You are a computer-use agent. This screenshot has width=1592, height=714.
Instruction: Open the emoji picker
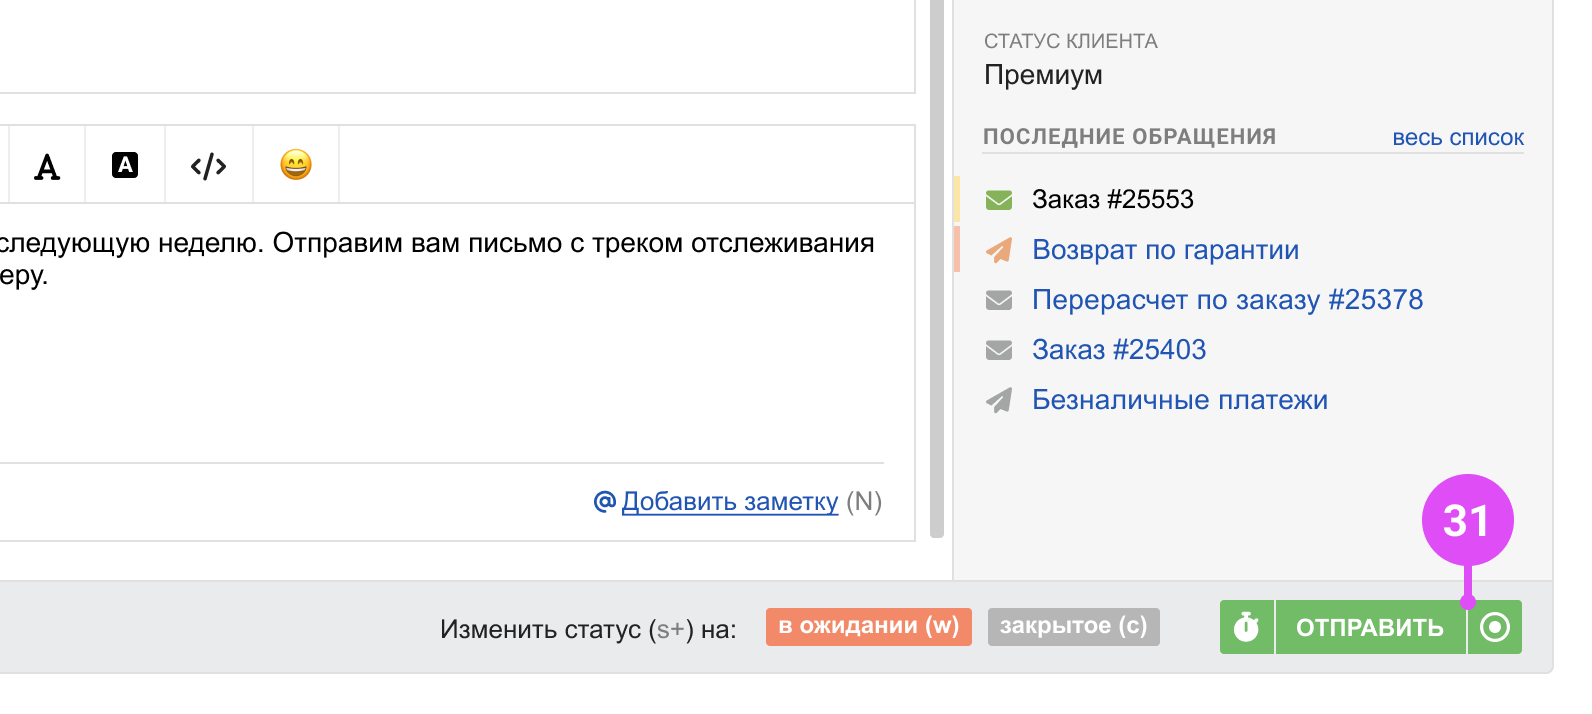point(296,165)
